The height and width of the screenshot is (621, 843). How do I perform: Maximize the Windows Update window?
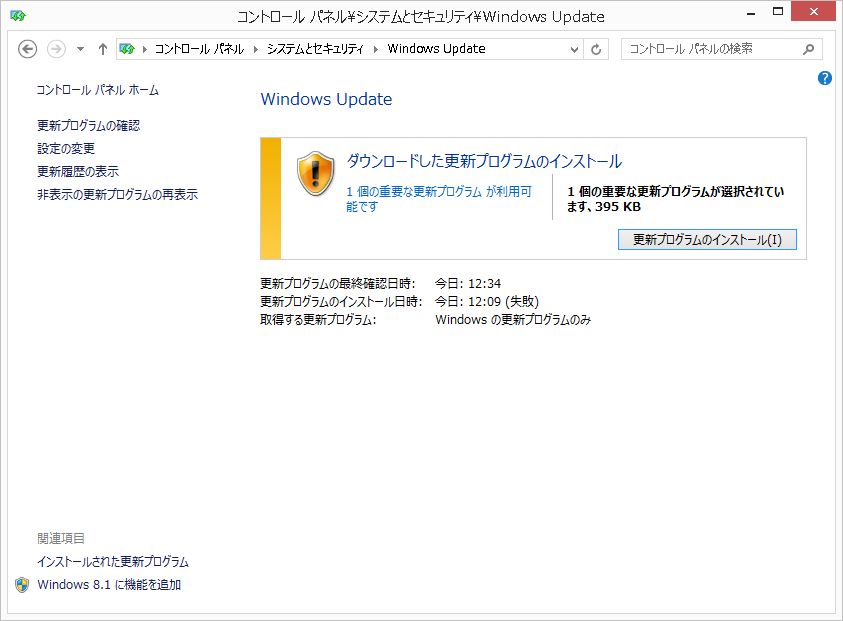(777, 12)
